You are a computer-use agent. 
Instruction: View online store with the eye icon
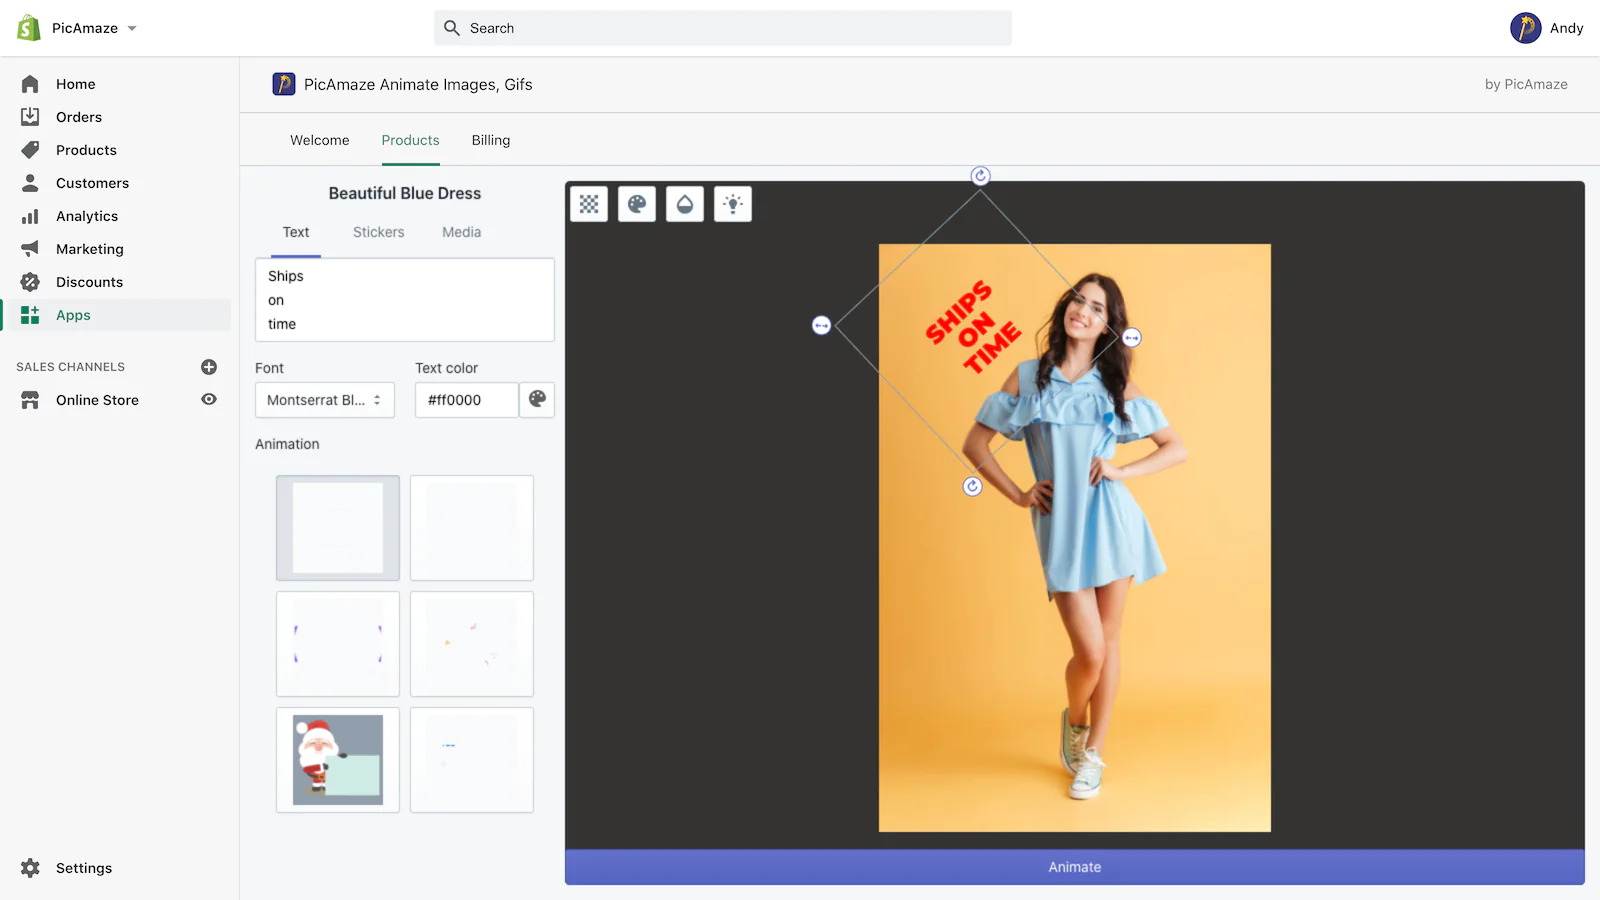click(x=209, y=399)
